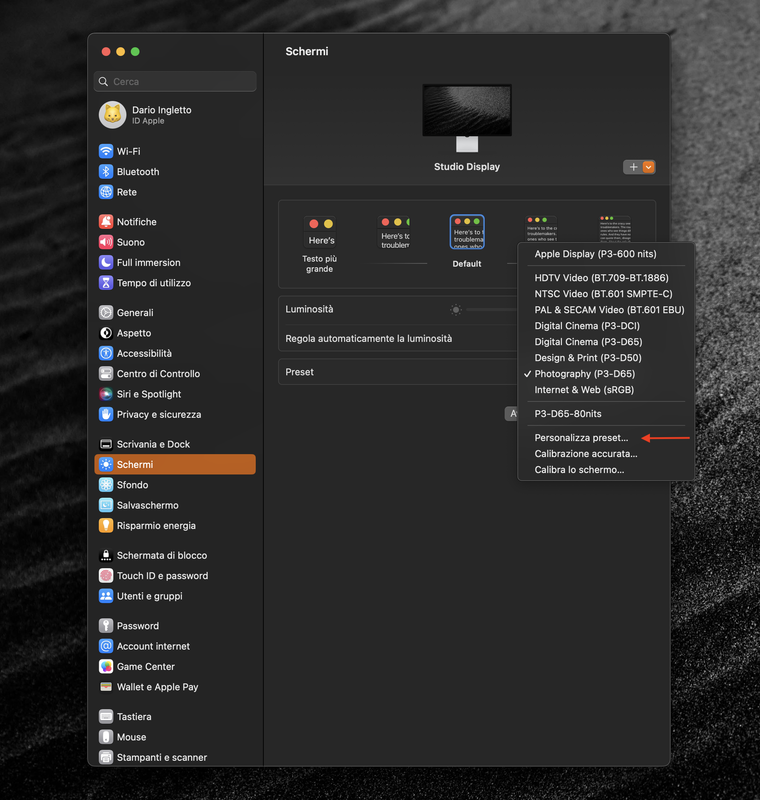Screen dimensions: 760x800
Task: Click the Rete globe icon
Action: coord(106,192)
